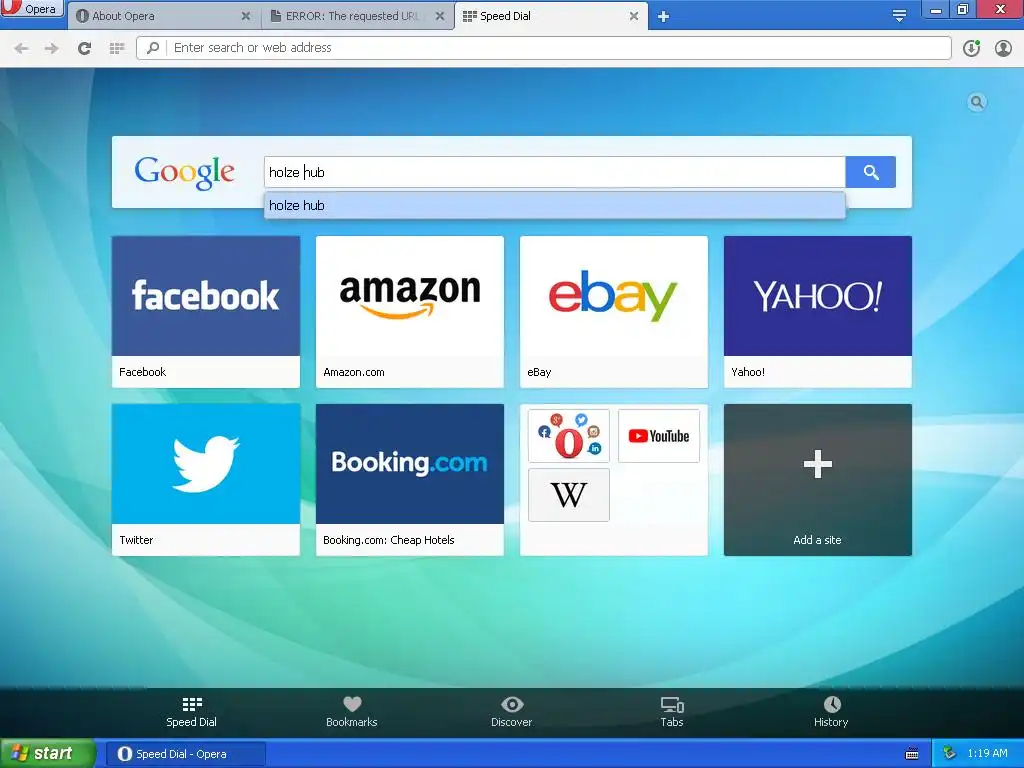Open the Twitter speed dial tile

tap(206, 479)
